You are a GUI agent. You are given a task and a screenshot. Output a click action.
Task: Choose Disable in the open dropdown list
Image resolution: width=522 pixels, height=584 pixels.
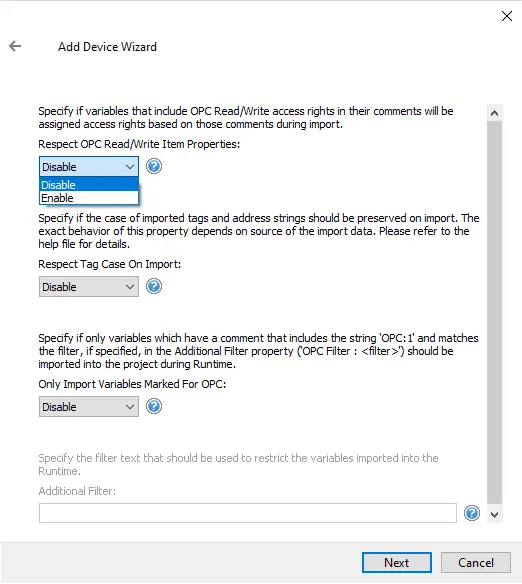89,185
